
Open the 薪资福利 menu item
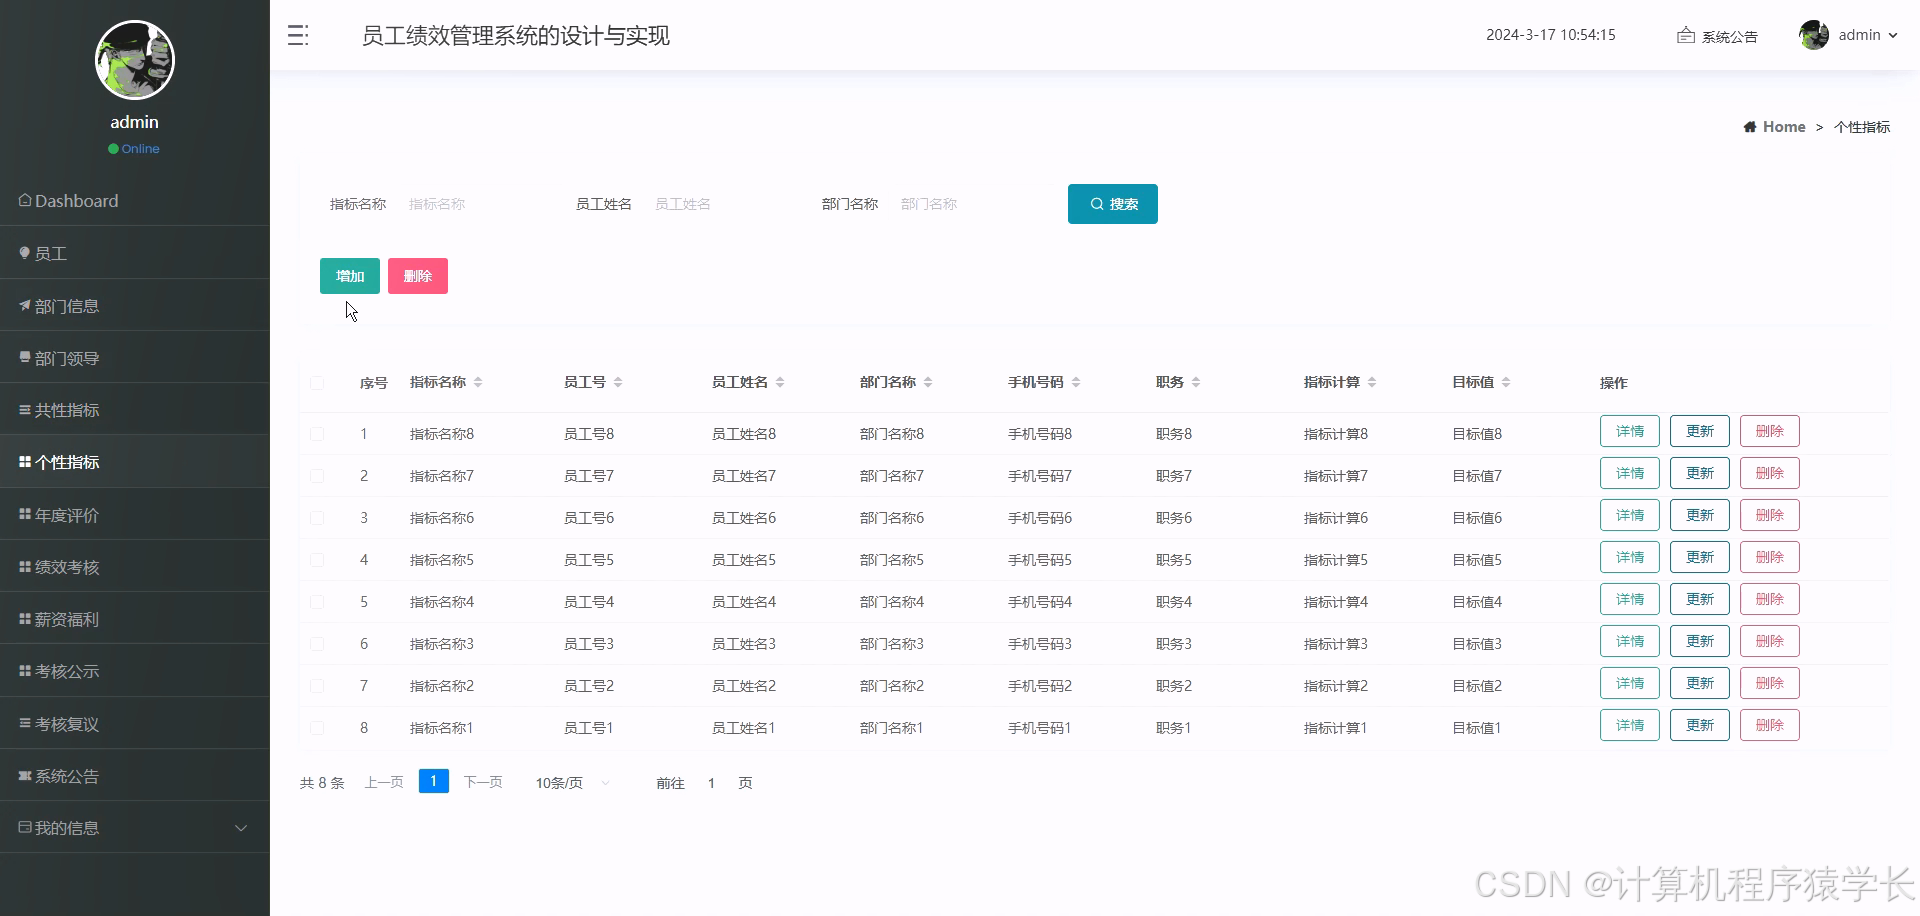point(135,618)
